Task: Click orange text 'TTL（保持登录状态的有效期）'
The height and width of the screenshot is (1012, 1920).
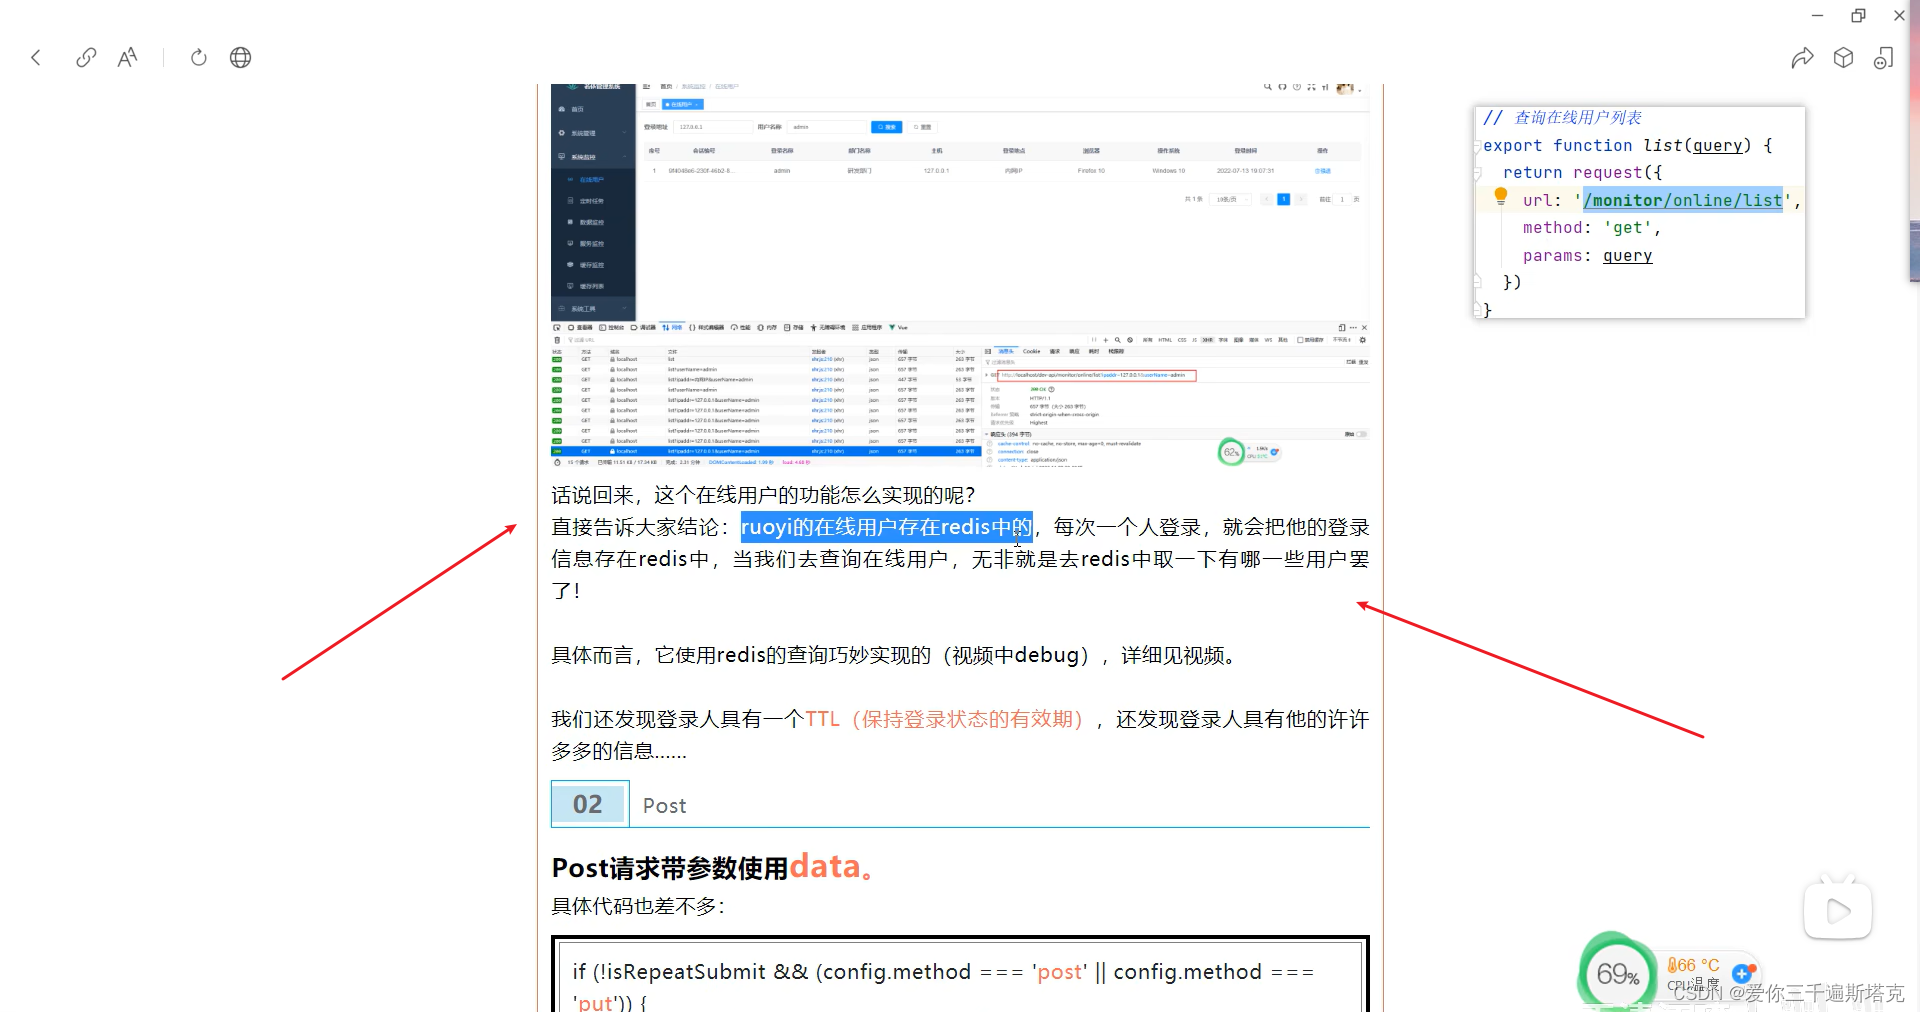Action: (945, 719)
